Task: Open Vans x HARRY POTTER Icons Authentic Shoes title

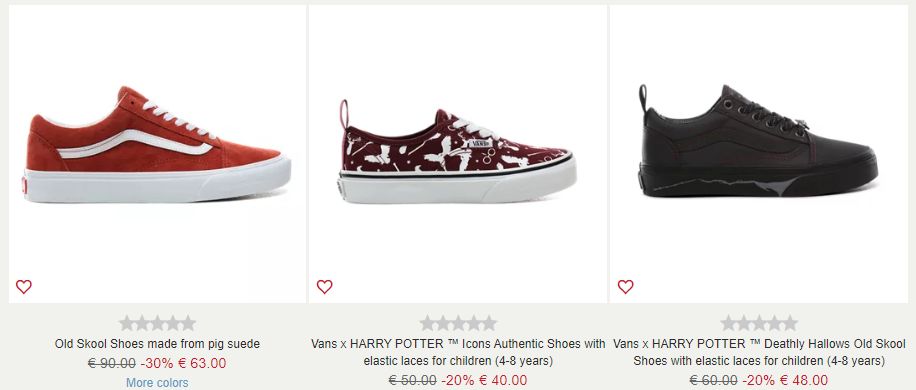Action: pyautogui.click(x=458, y=352)
